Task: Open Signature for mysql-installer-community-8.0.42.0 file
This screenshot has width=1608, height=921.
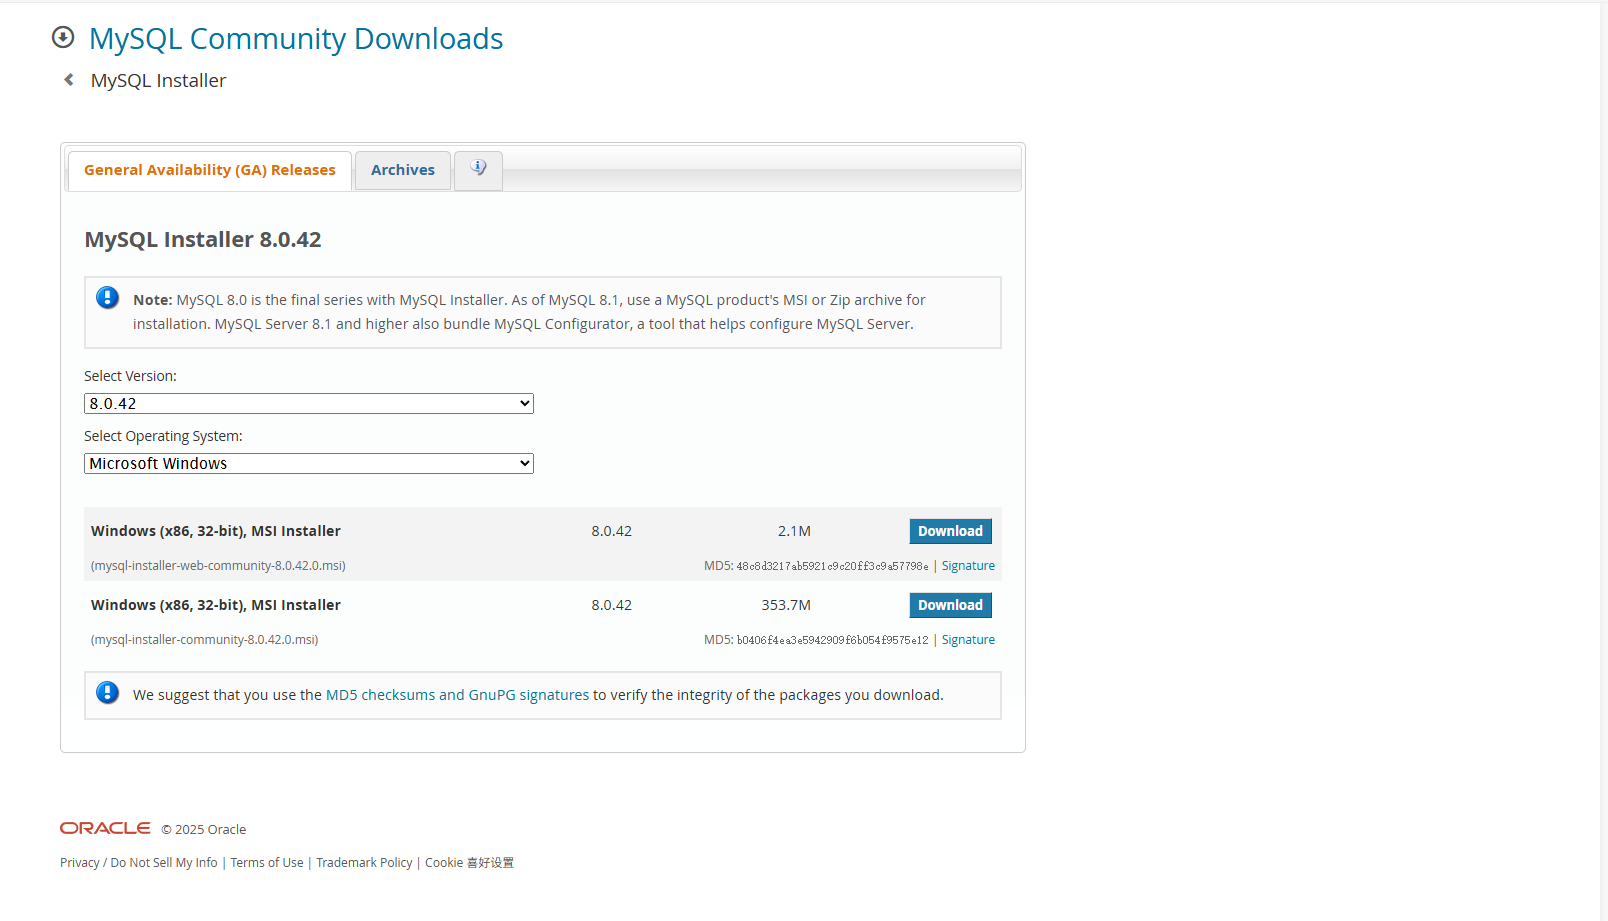Action: (968, 640)
